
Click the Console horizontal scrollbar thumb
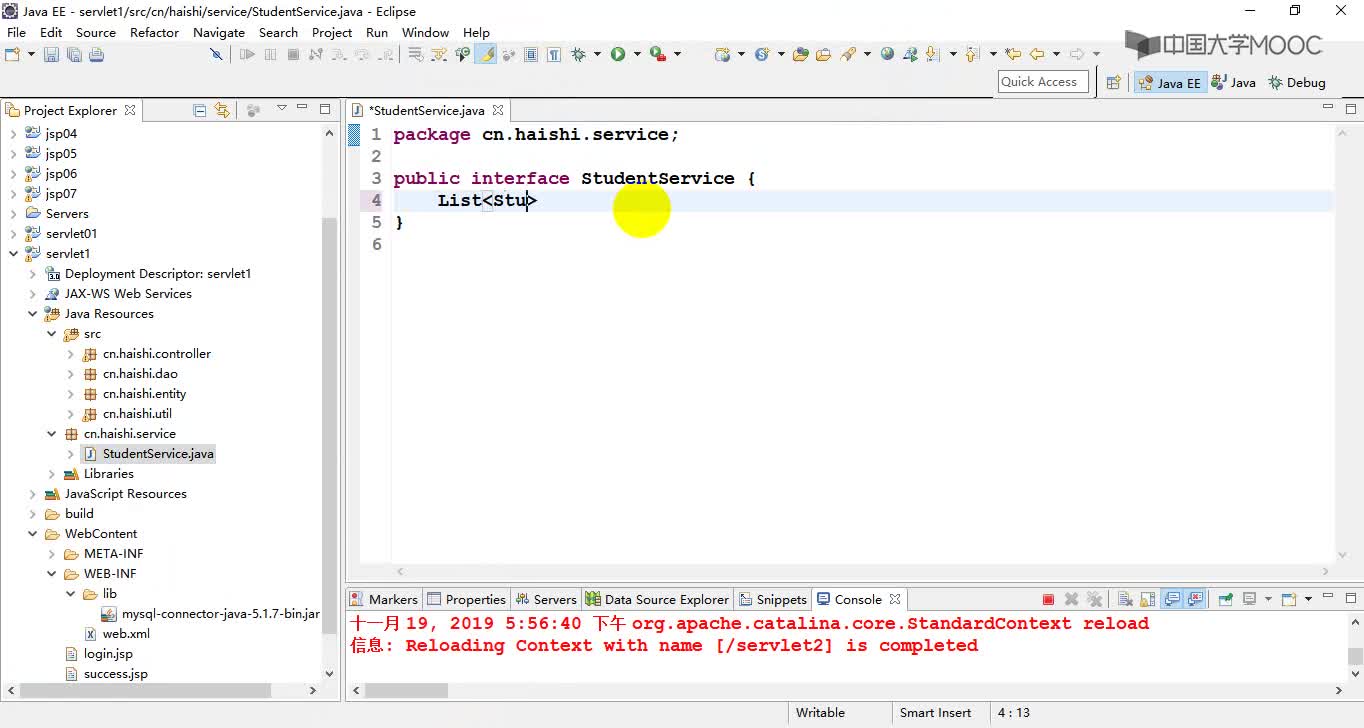[406, 690]
